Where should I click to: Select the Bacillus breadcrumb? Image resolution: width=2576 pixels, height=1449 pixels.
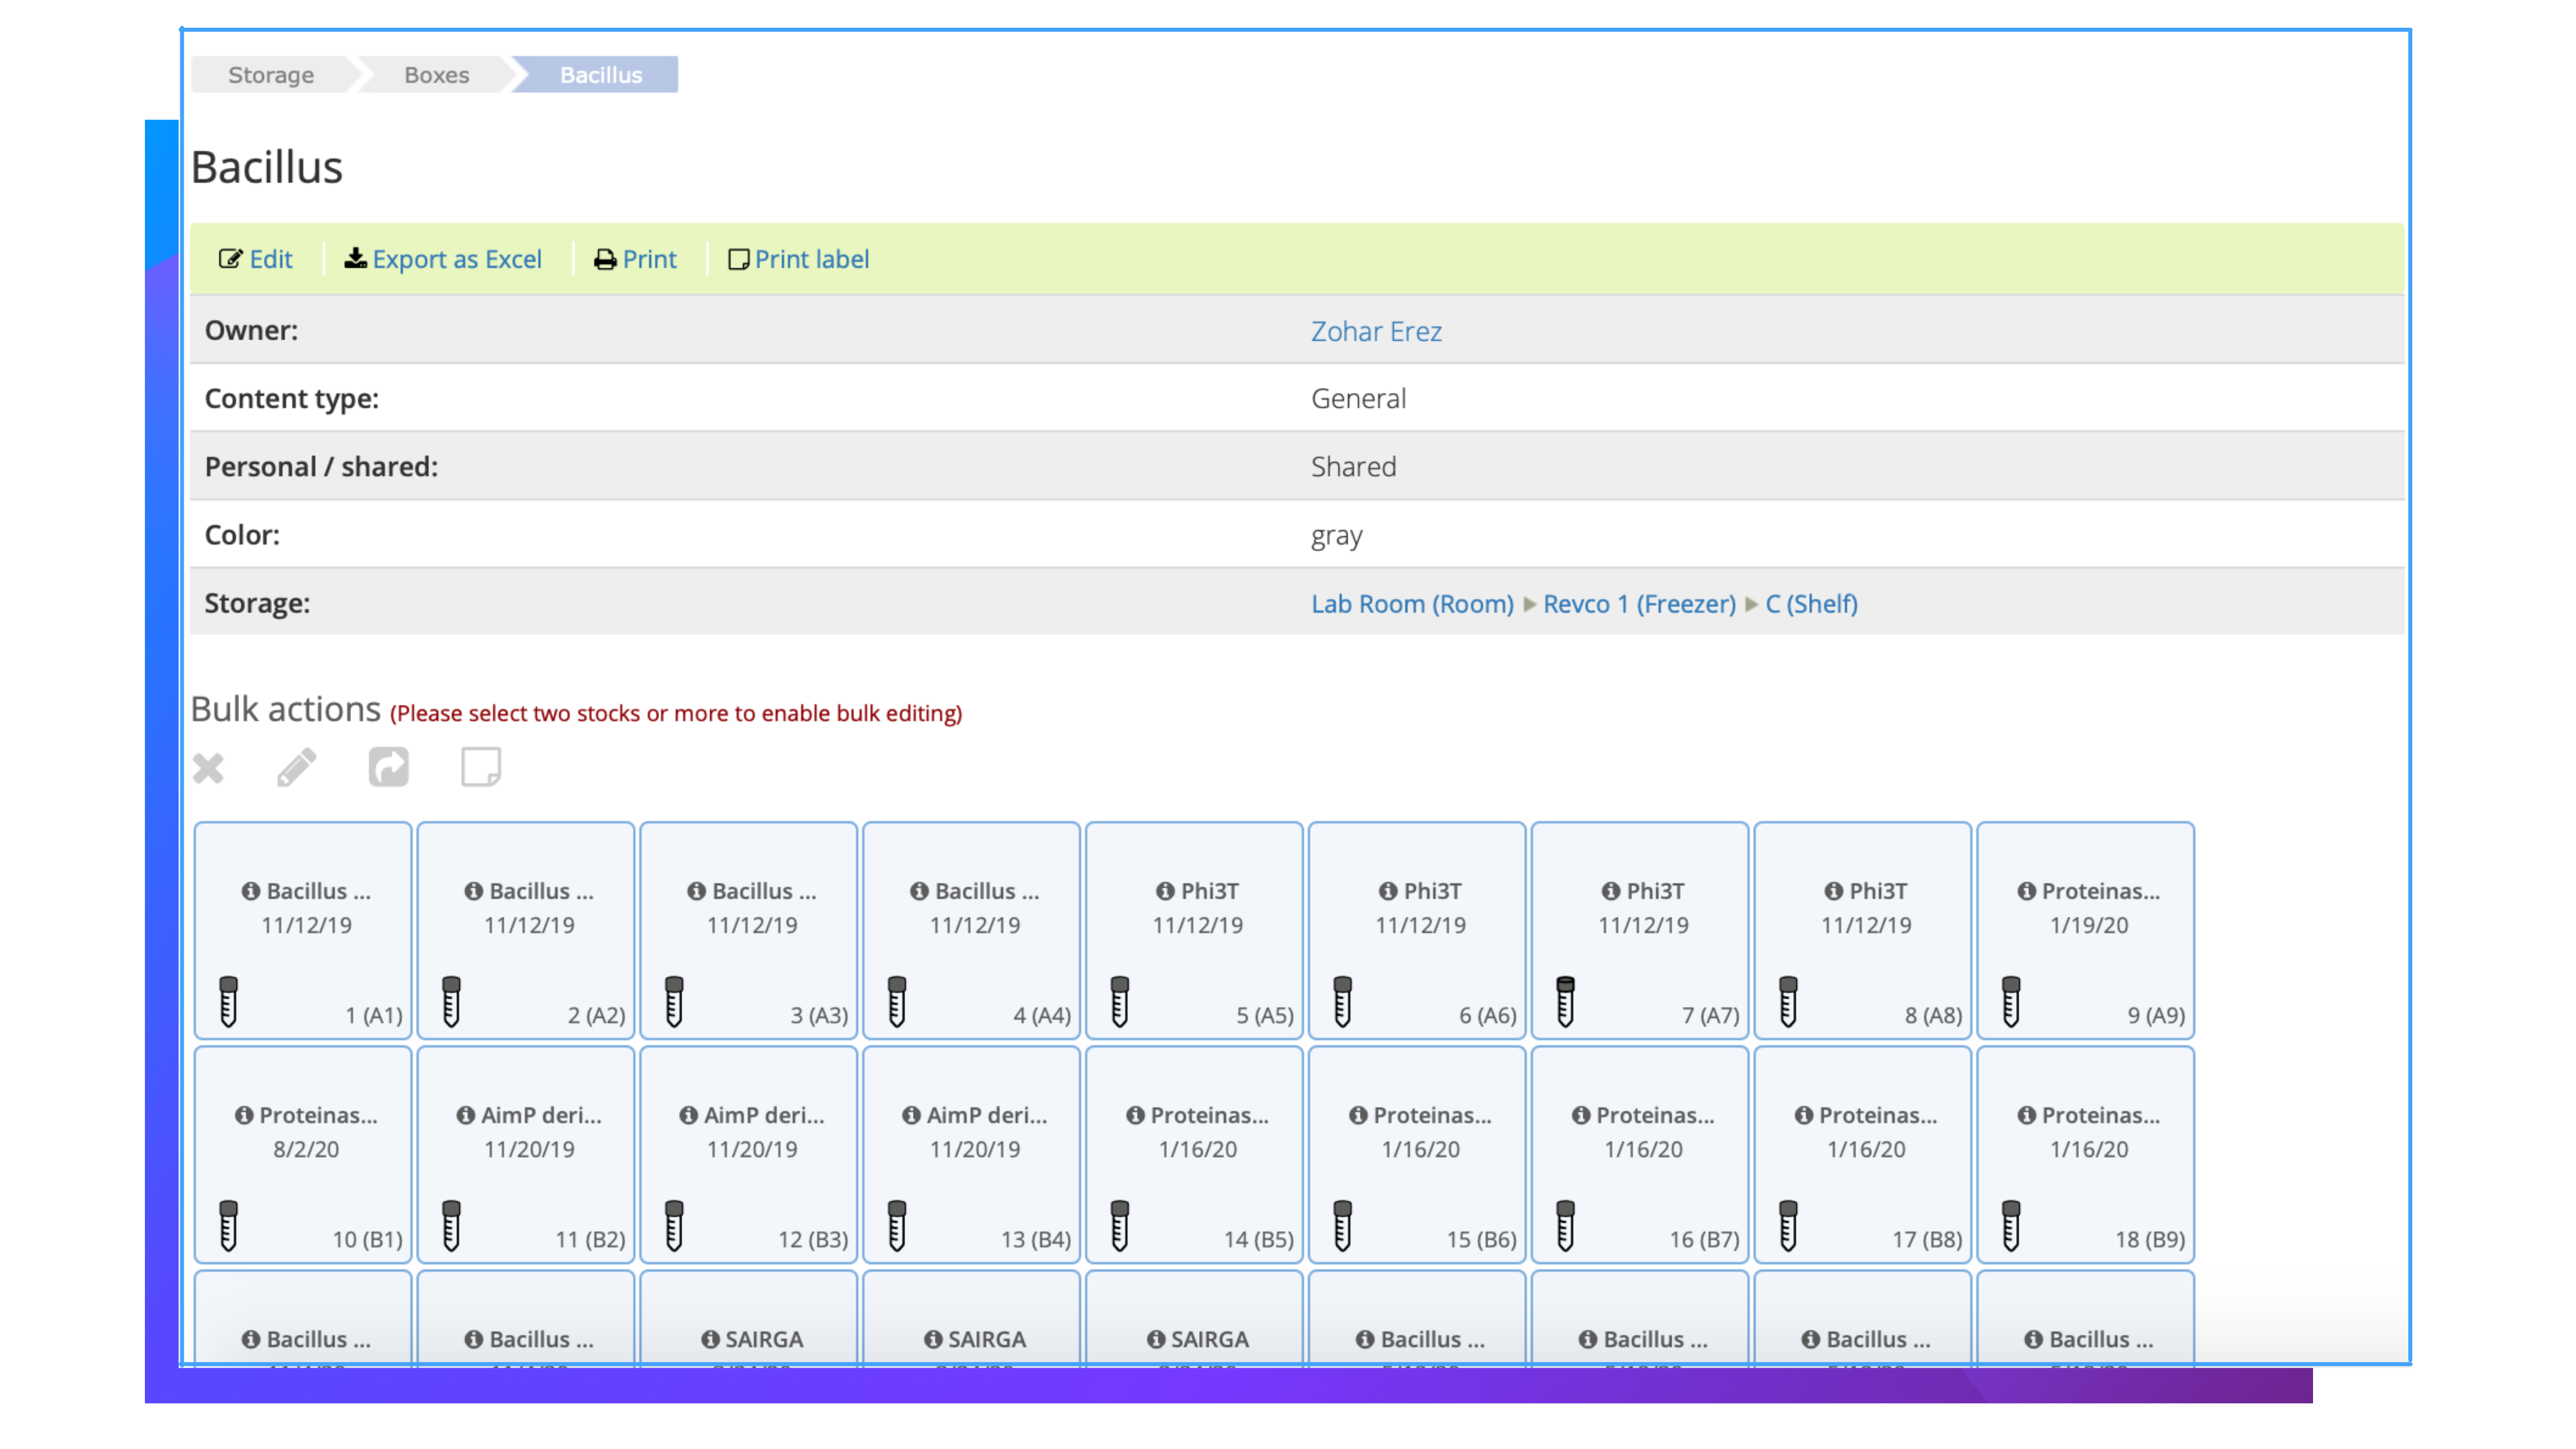click(x=600, y=75)
